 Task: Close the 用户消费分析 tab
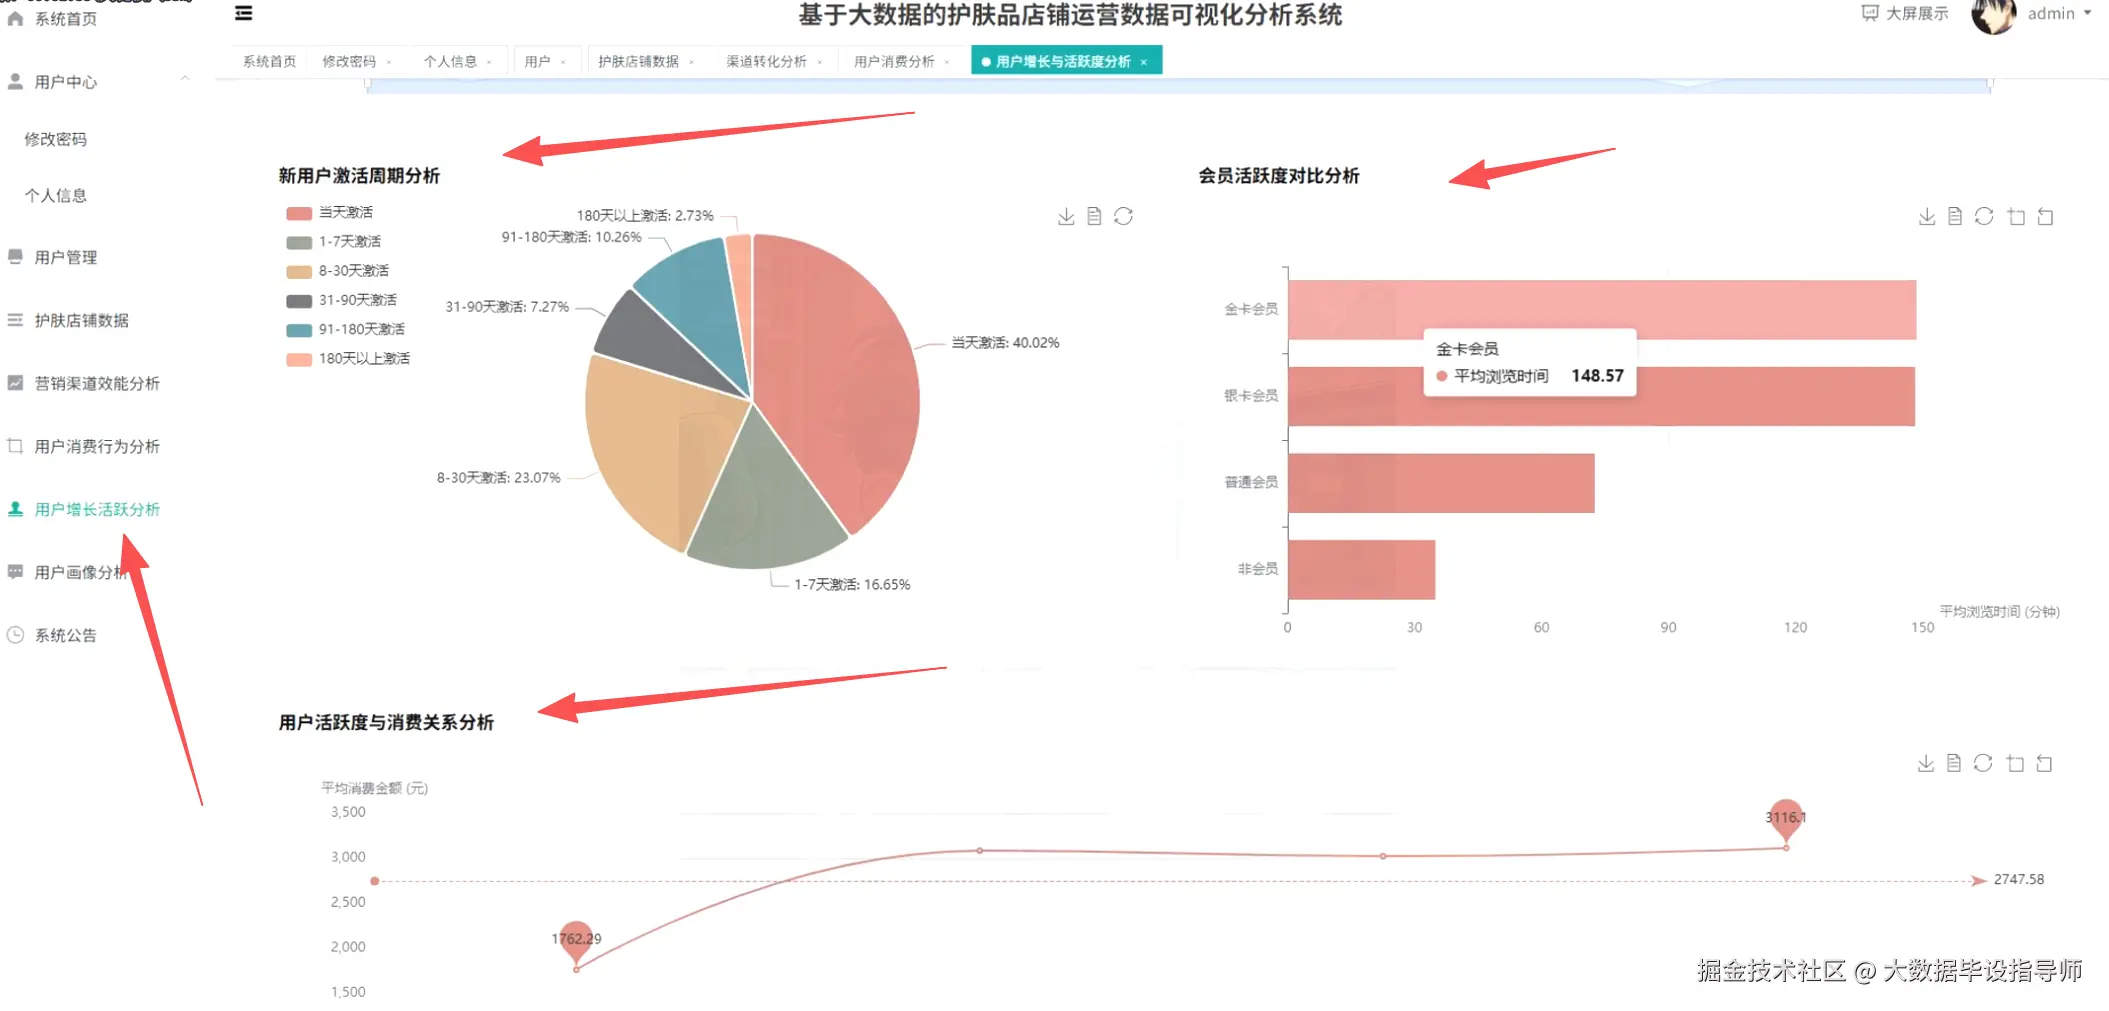click(946, 60)
